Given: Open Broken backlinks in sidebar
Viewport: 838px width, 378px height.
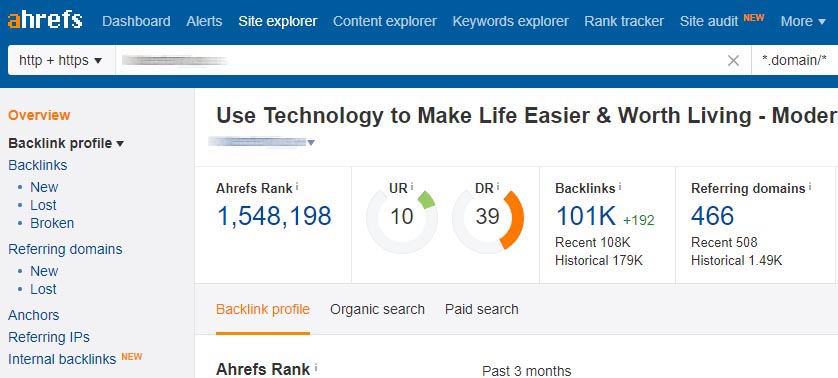Looking at the screenshot, I should click(52, 223).
